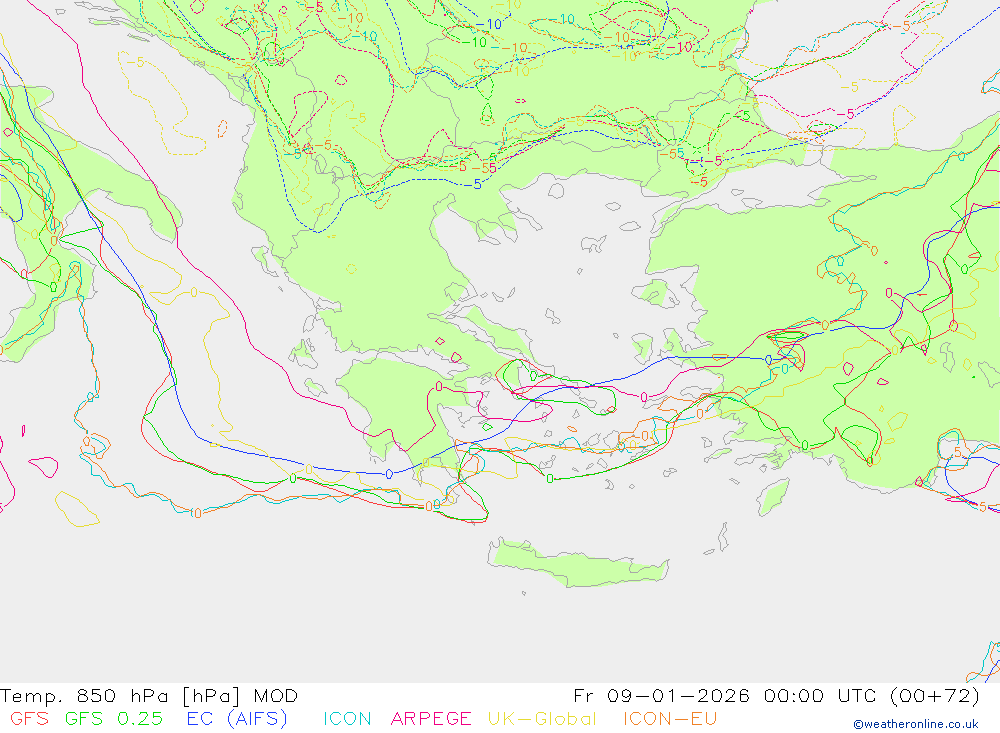The height and width of the screenshot is (733, 1000).
Task: Click the blue EC (AIFS) legend label
Action: 237,719
